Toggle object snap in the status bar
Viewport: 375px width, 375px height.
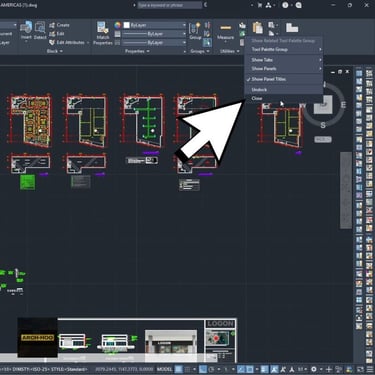point(249,369)
